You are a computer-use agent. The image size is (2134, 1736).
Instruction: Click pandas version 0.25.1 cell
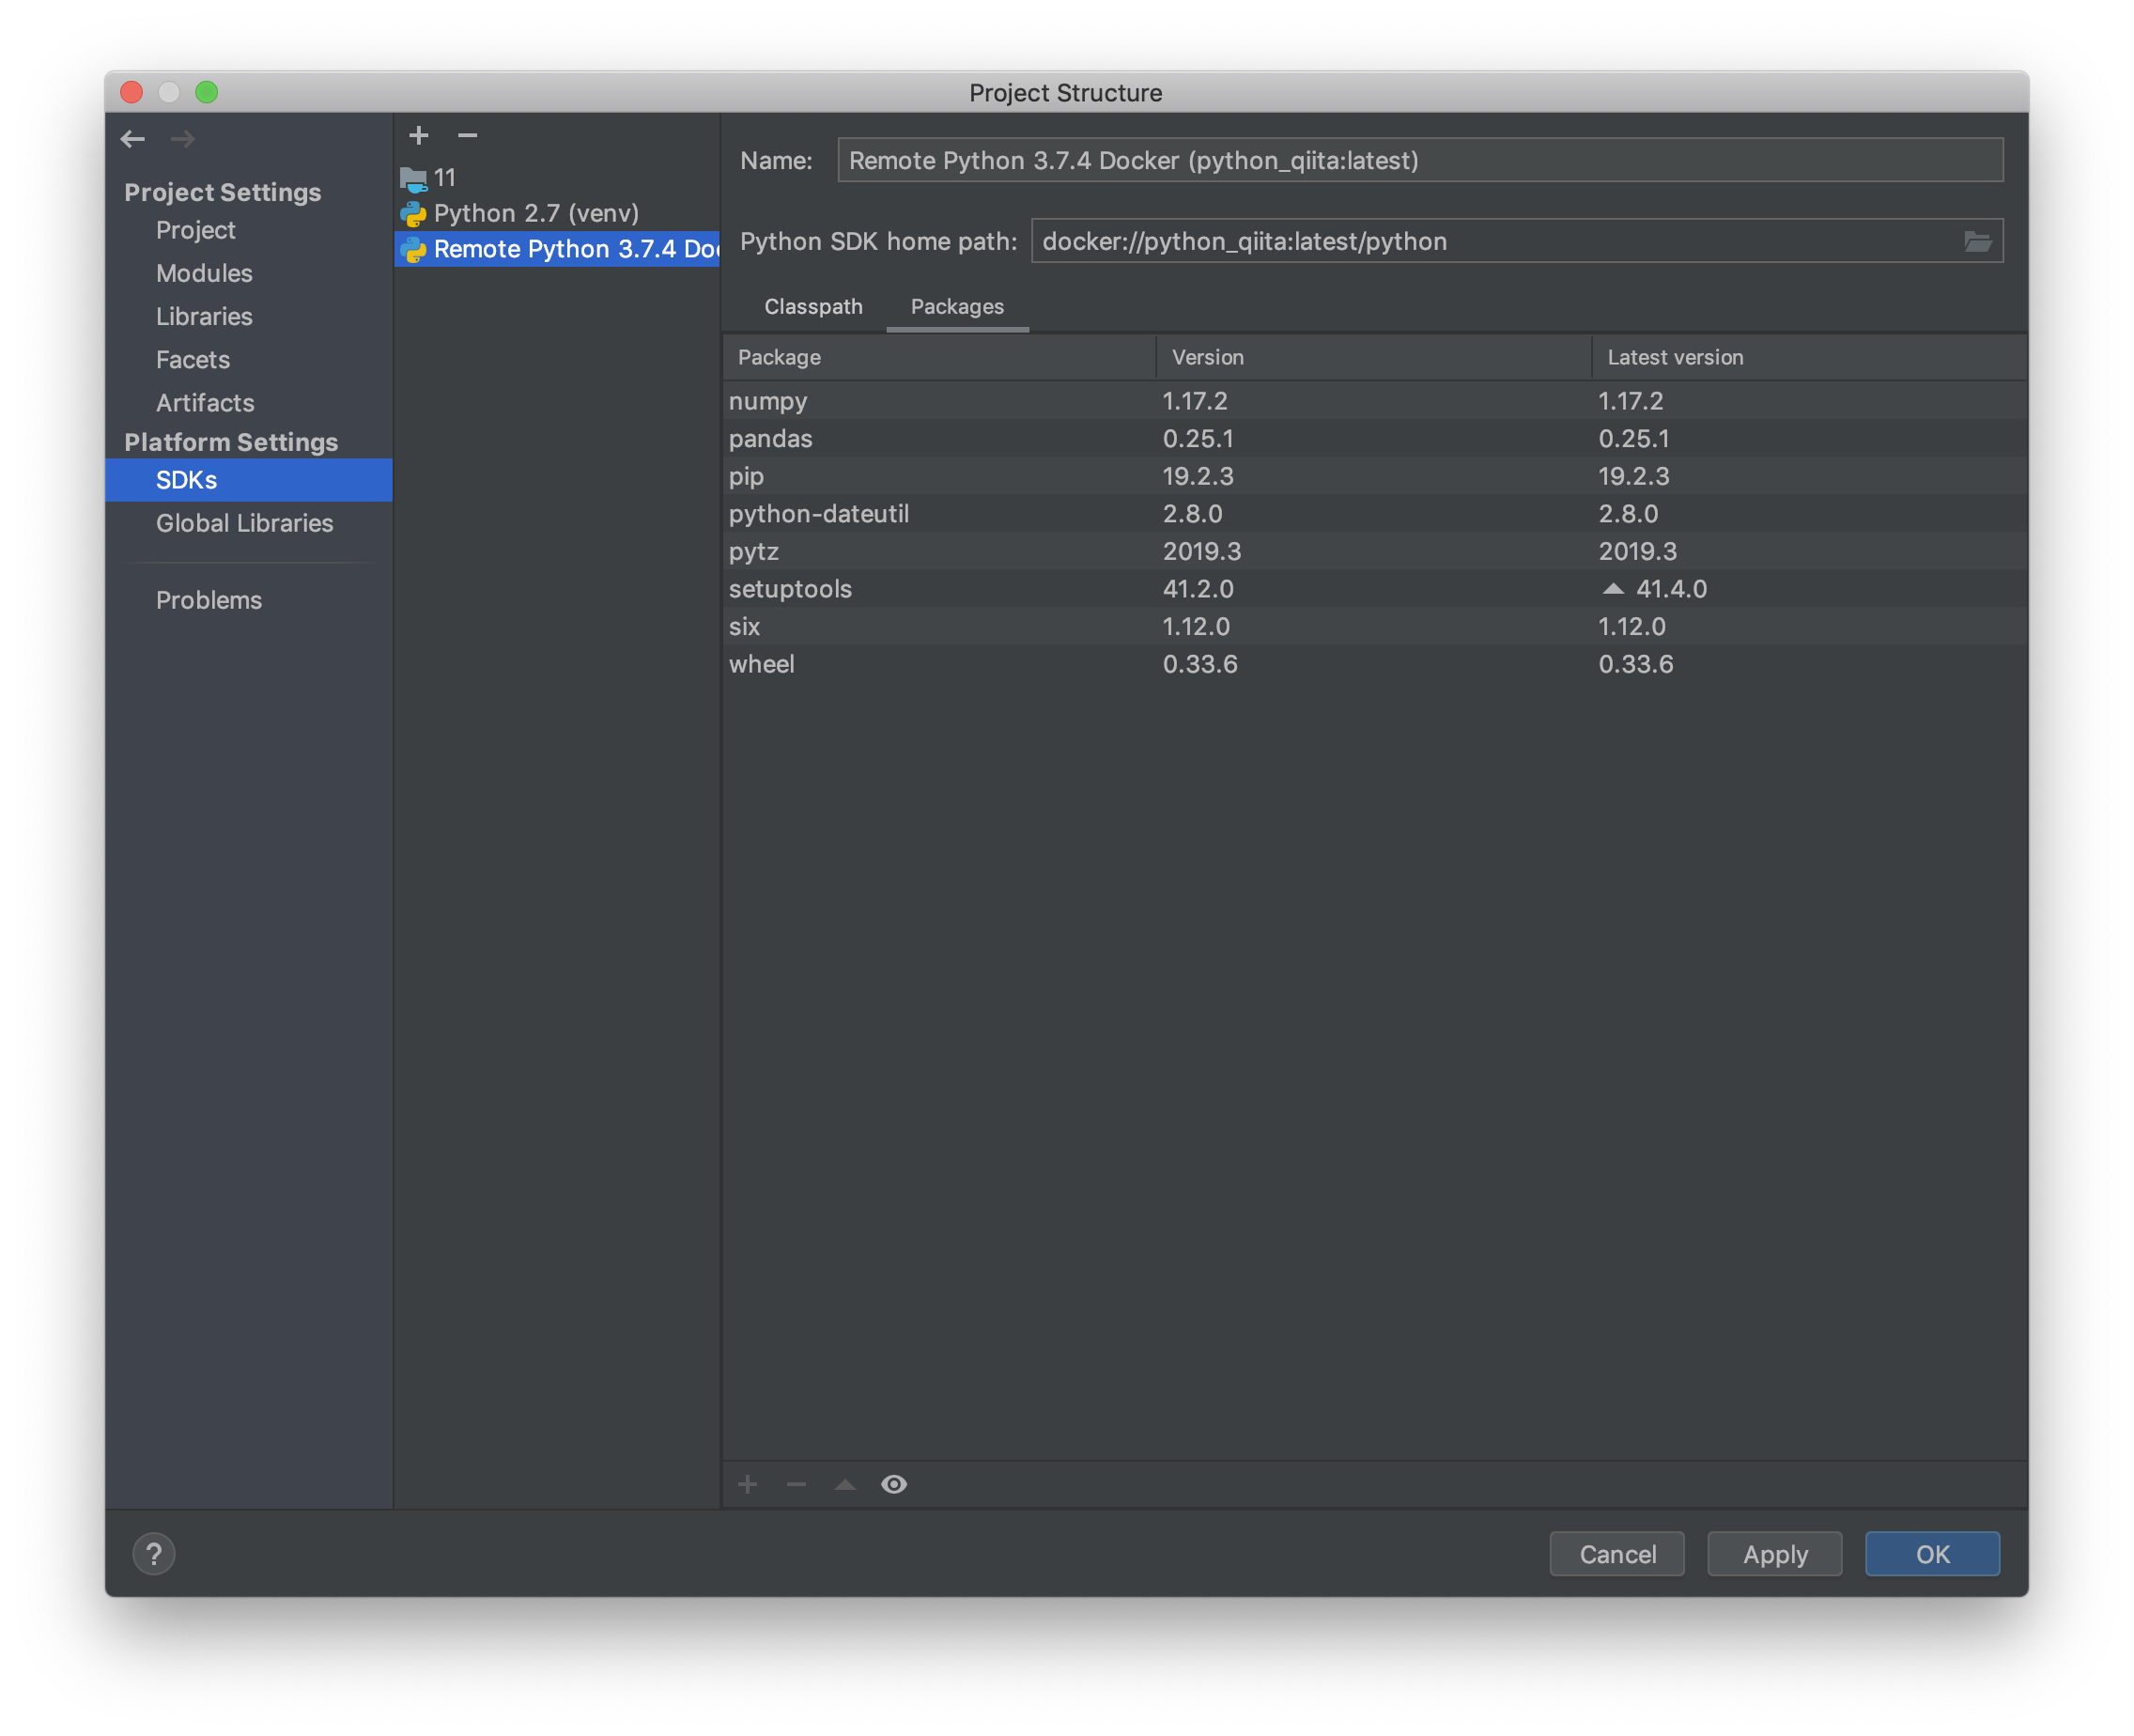pos(1198,438)
